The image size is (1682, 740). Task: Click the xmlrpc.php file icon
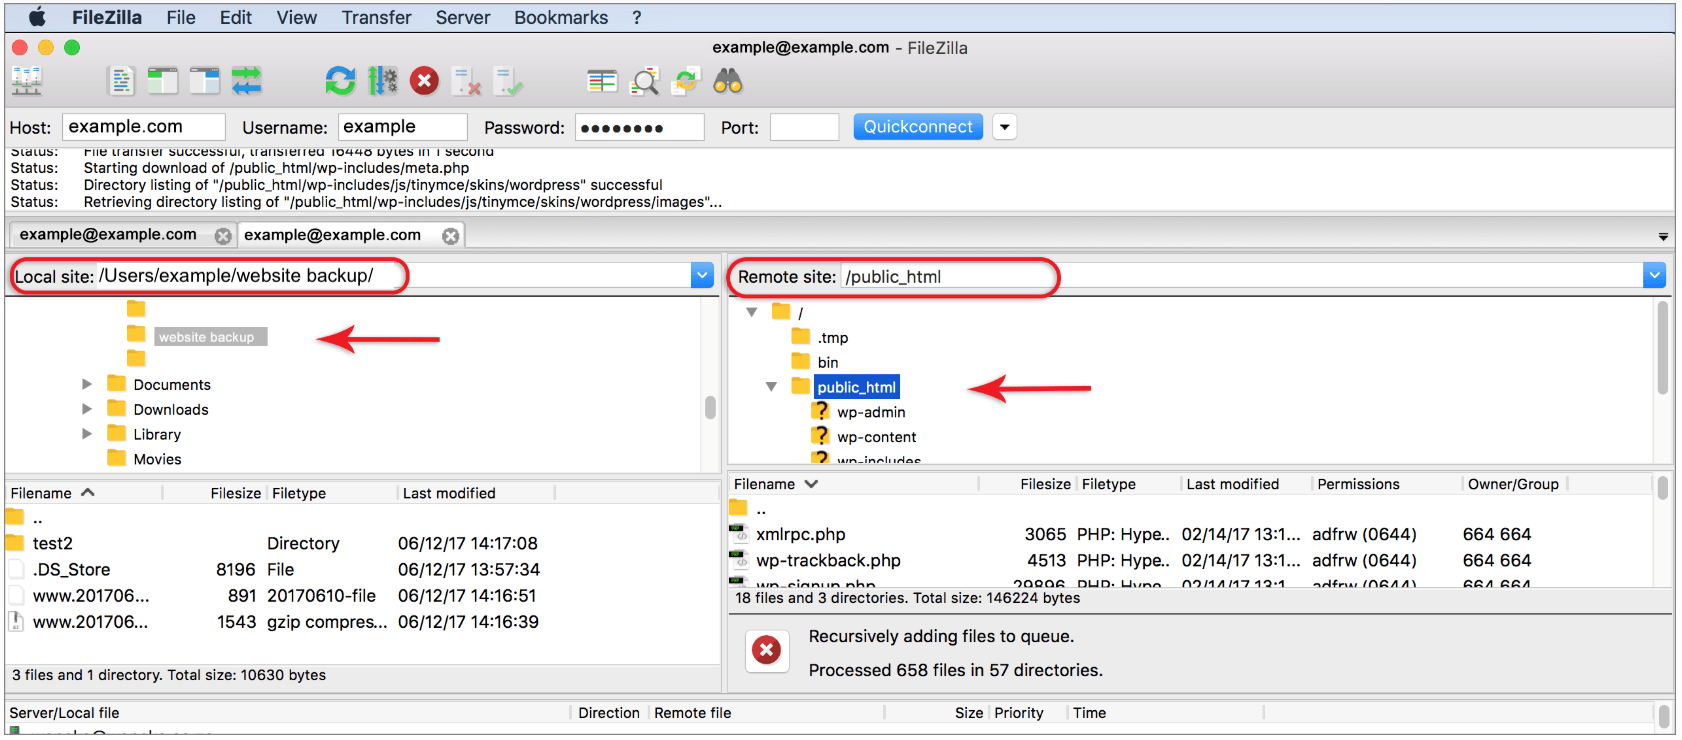739,535
